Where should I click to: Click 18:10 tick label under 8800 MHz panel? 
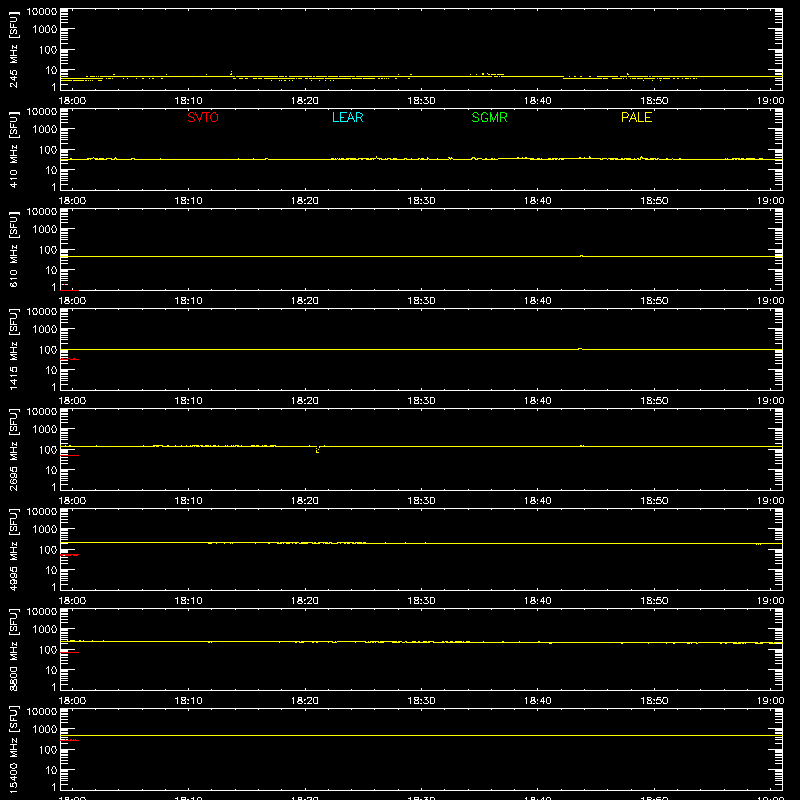click(188, 701)
